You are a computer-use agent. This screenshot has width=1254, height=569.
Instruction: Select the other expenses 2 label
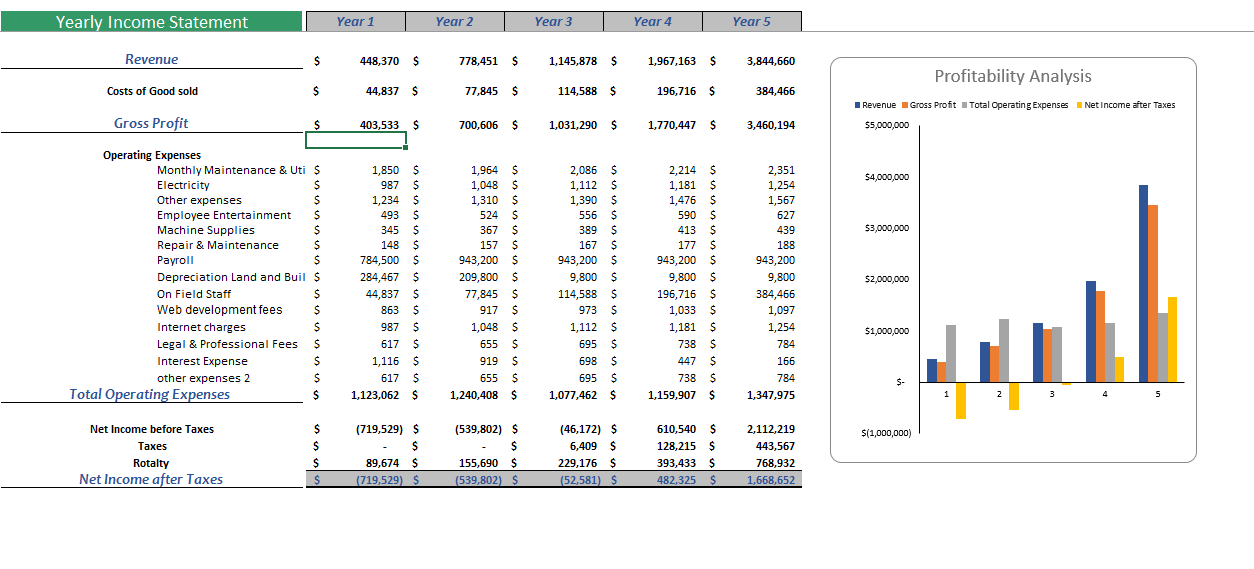click(x=203, y=378)
